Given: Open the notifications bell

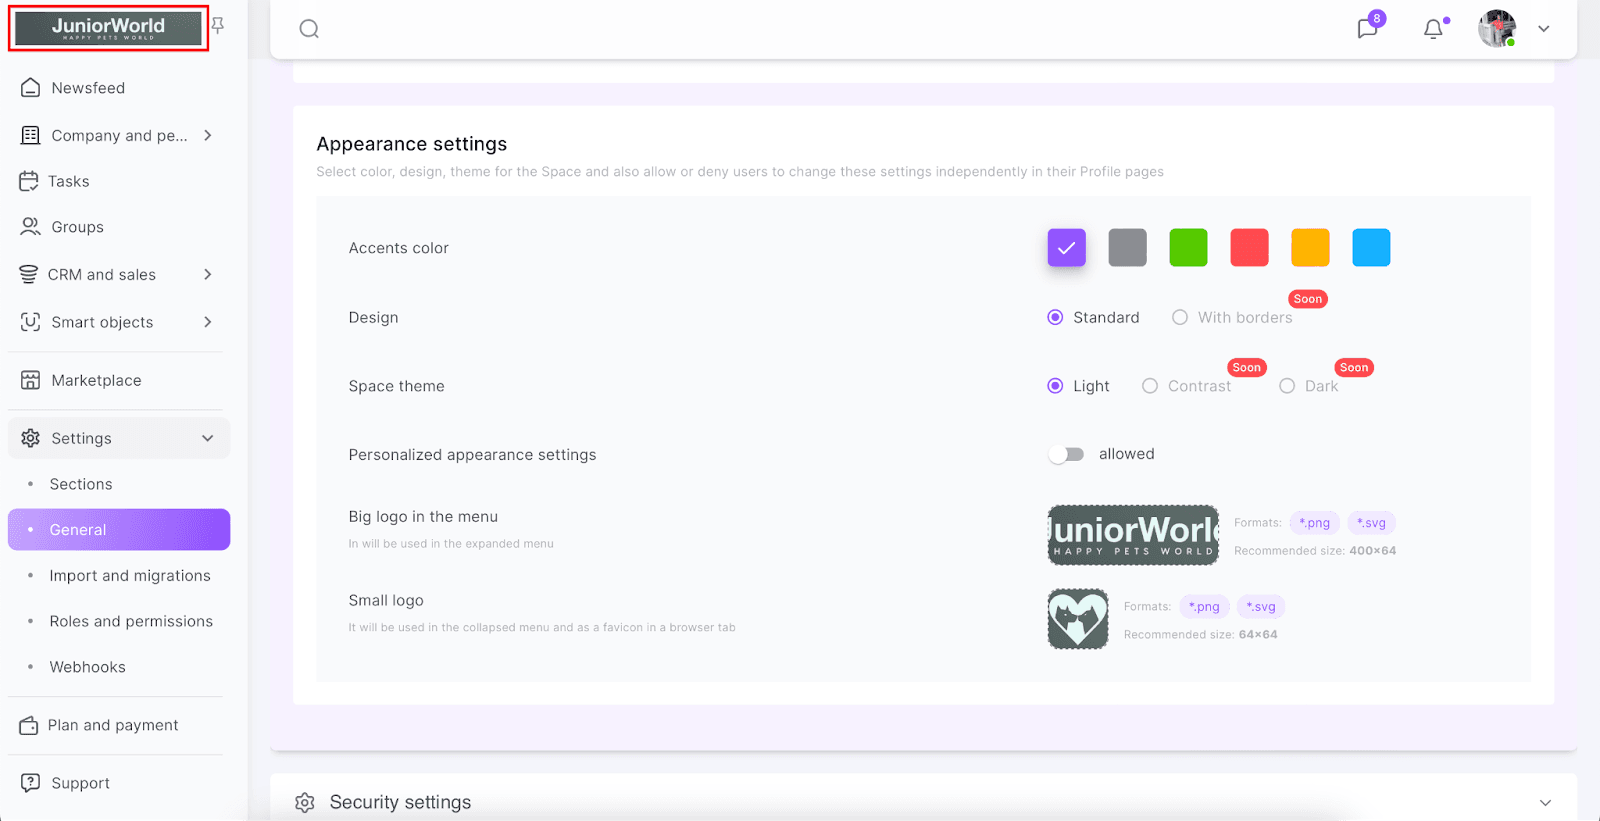Looking at the screenshot, I should tap(1433, 29).
